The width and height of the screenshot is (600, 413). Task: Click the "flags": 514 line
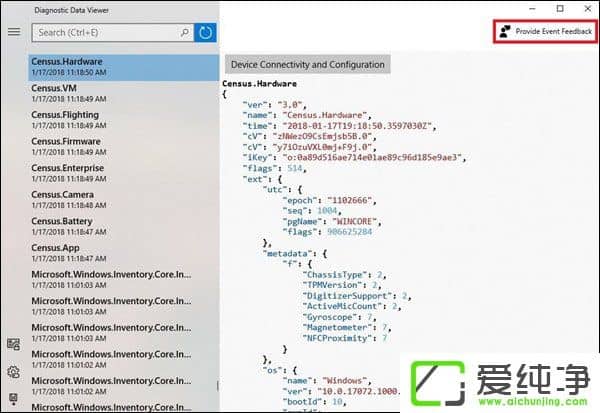pos(274,168)
